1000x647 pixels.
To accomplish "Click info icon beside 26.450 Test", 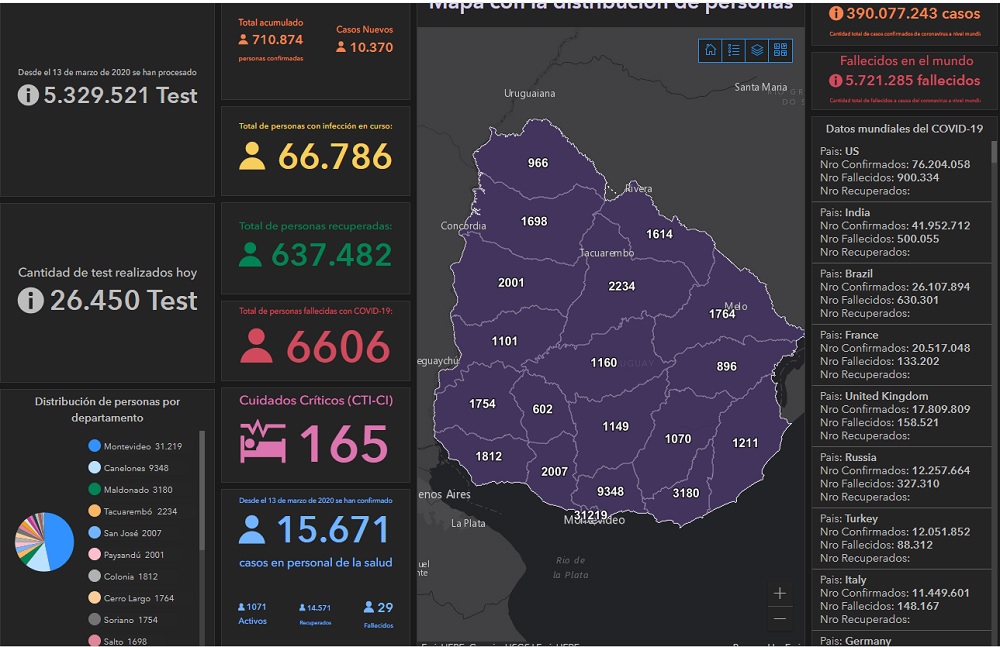I will coord(30,300).
